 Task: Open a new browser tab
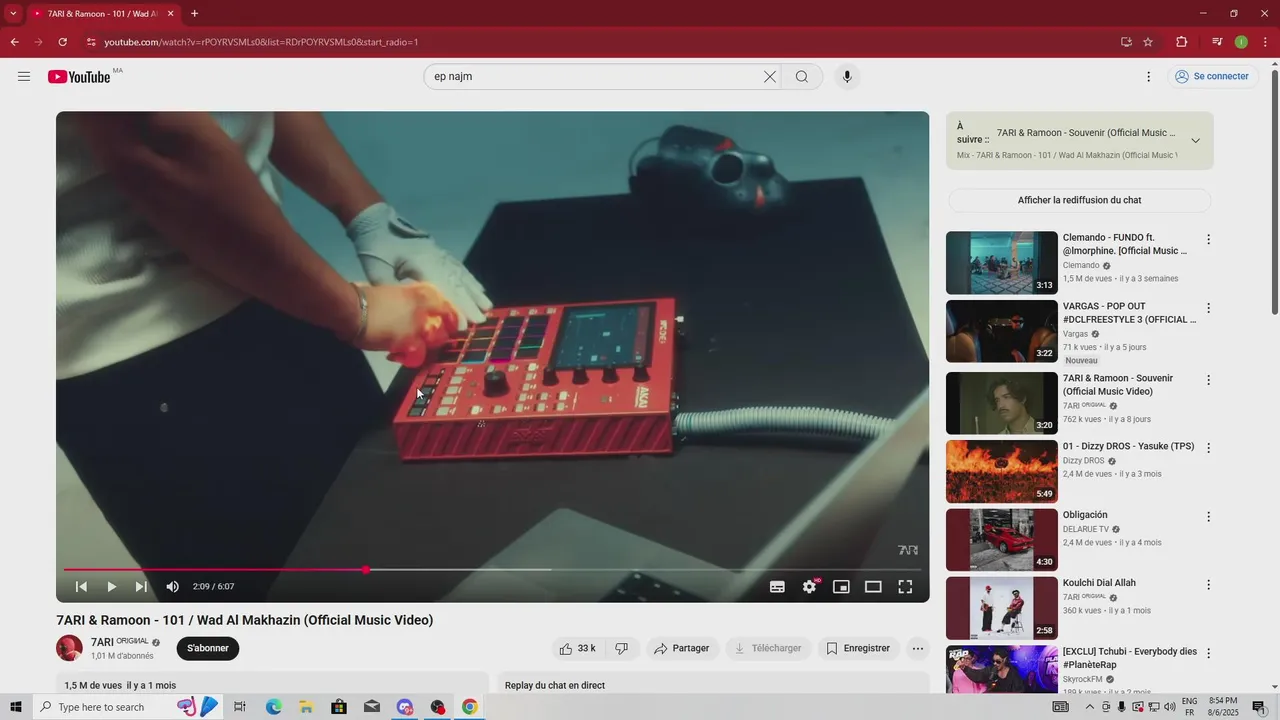coord(194,14)
